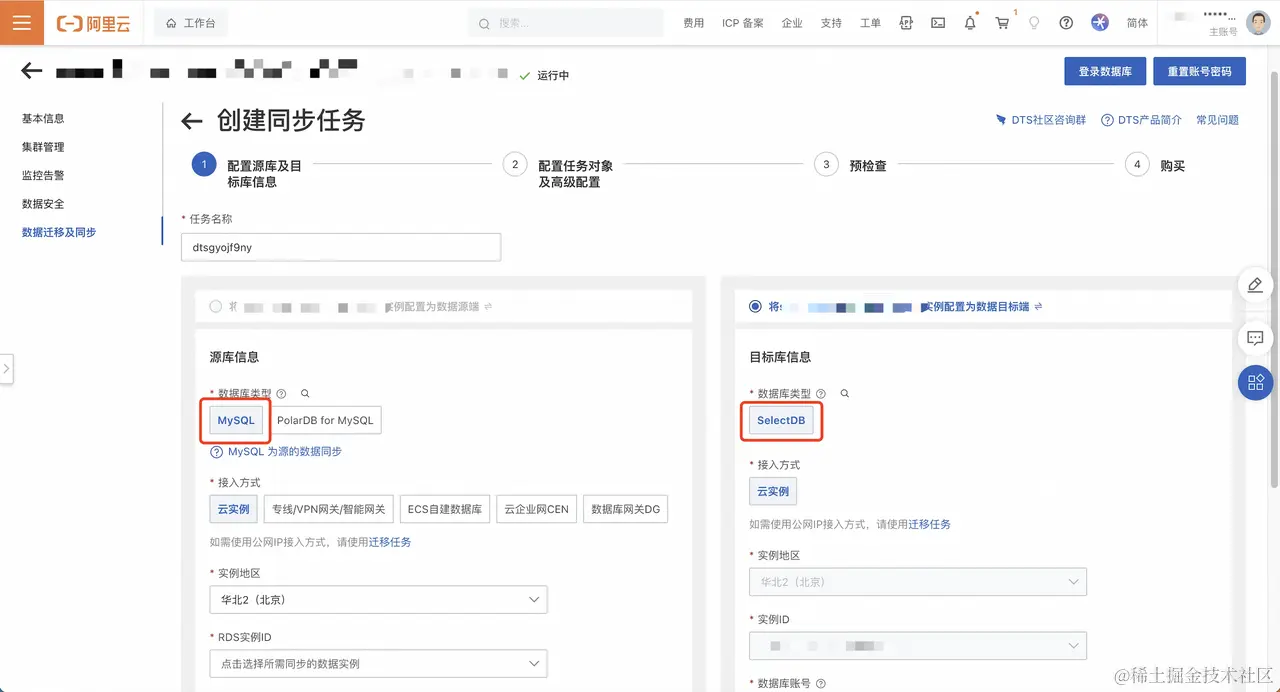Select step 2 配置任务对象及高级配置
This screenshot has width=1280, height=692.
(x=557, y=173)
